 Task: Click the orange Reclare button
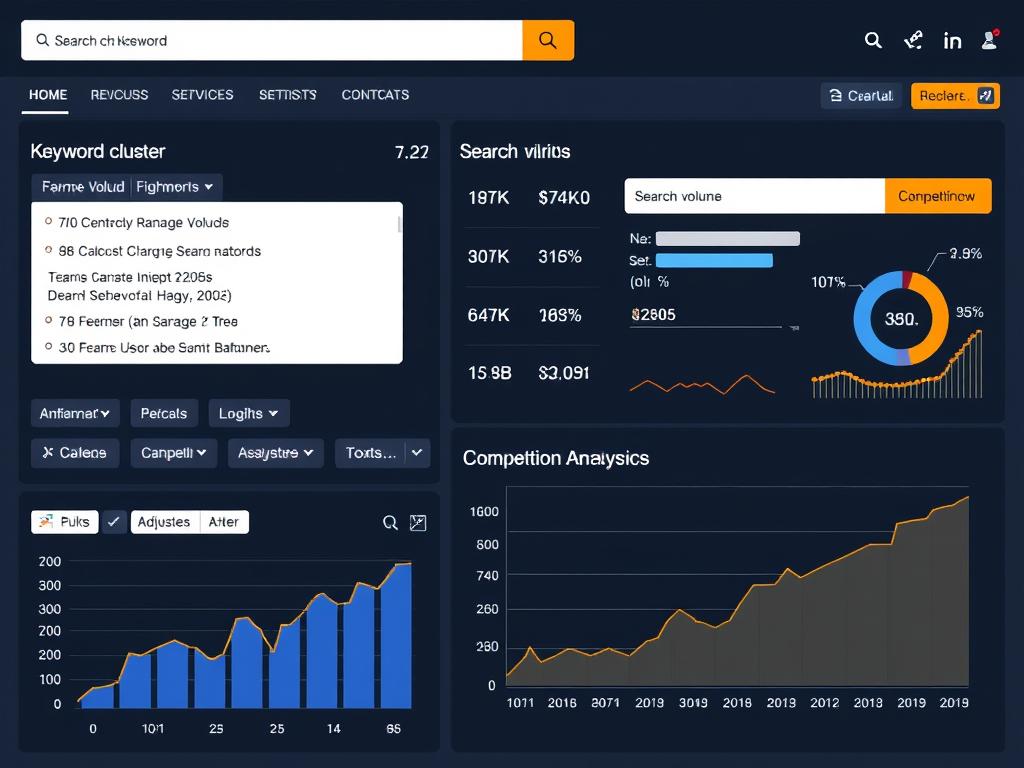pos(954,95)
